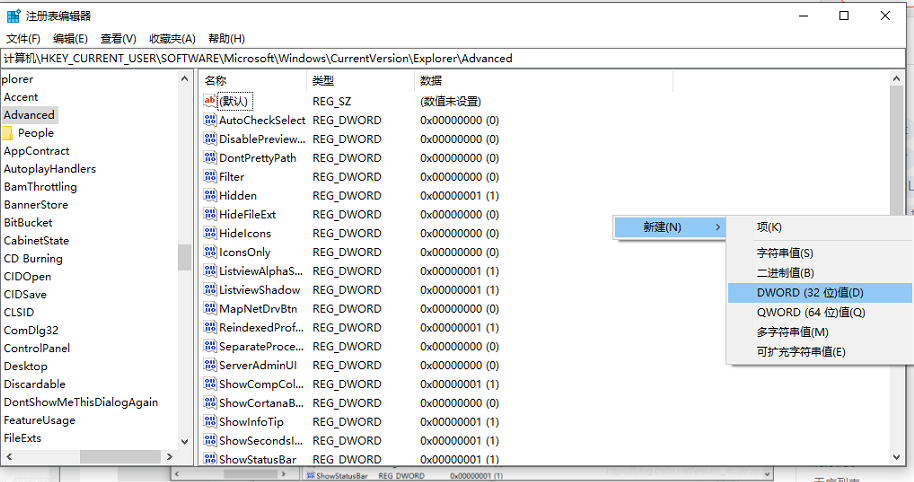The image size is (914, 482).
Task: Click the ShowInfoTip DWORD icon
Action: pos(210,421)
